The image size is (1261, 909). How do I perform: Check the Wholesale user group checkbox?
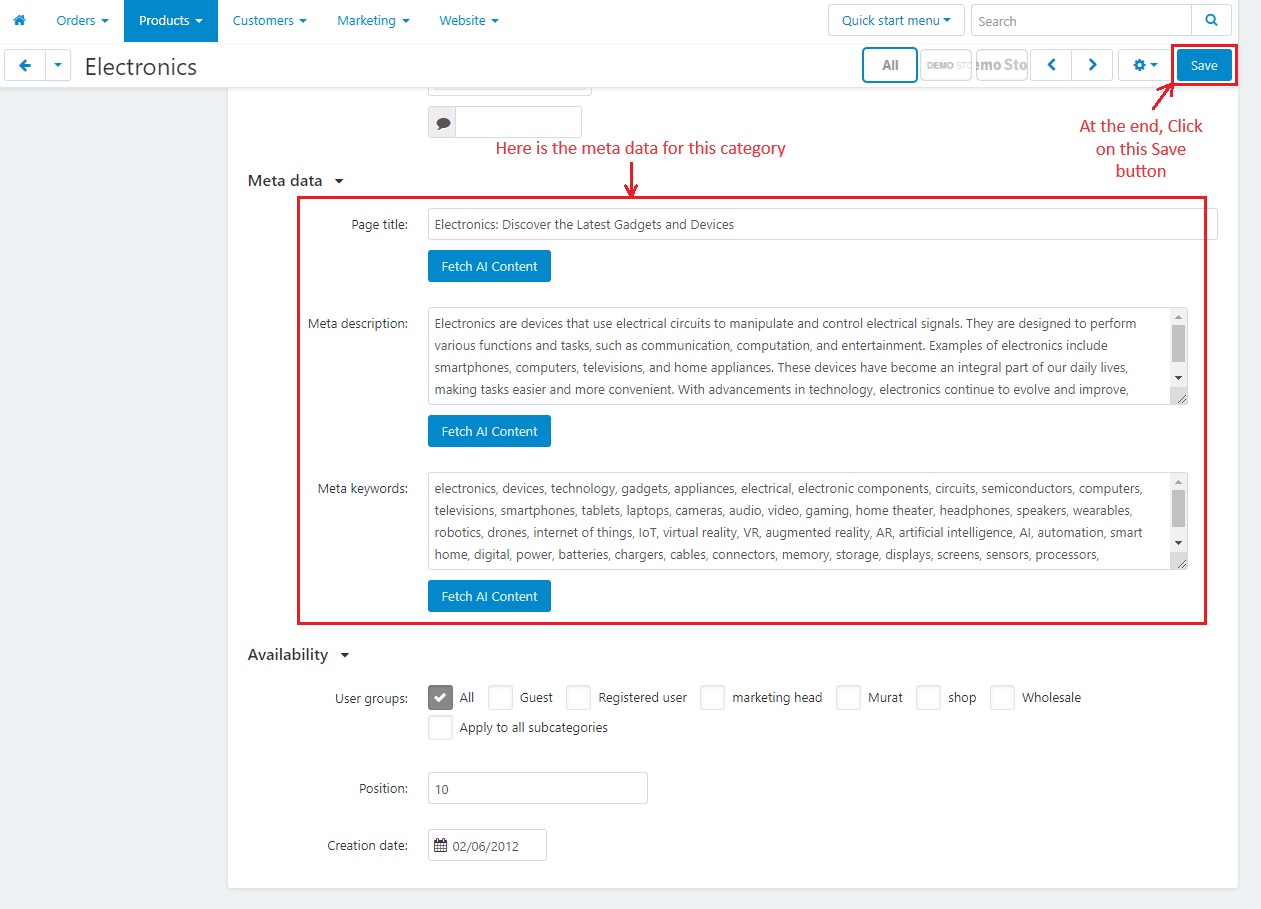[1002, 697]
